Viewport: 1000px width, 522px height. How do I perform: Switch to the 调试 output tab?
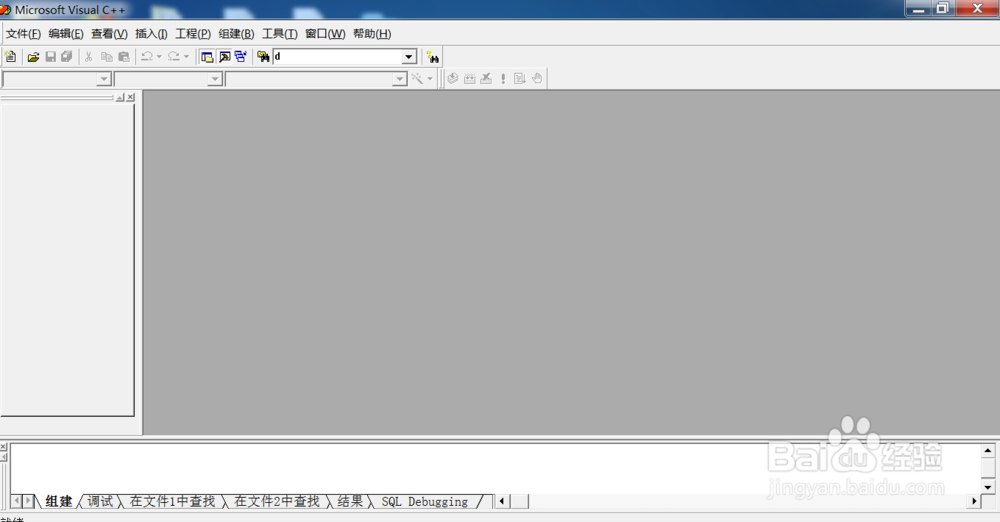point(99,502)
